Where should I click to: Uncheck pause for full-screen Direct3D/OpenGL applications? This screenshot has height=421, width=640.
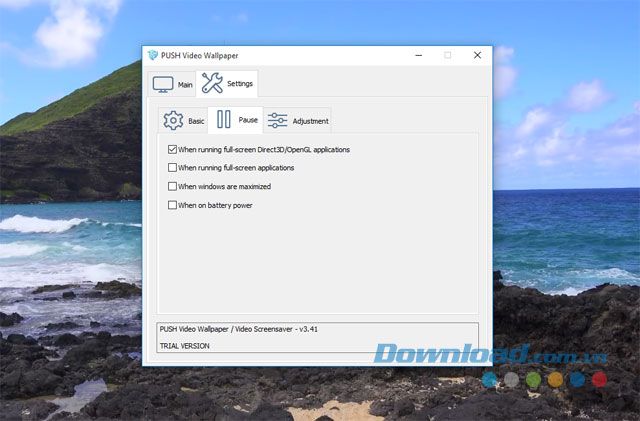point(173,149)
